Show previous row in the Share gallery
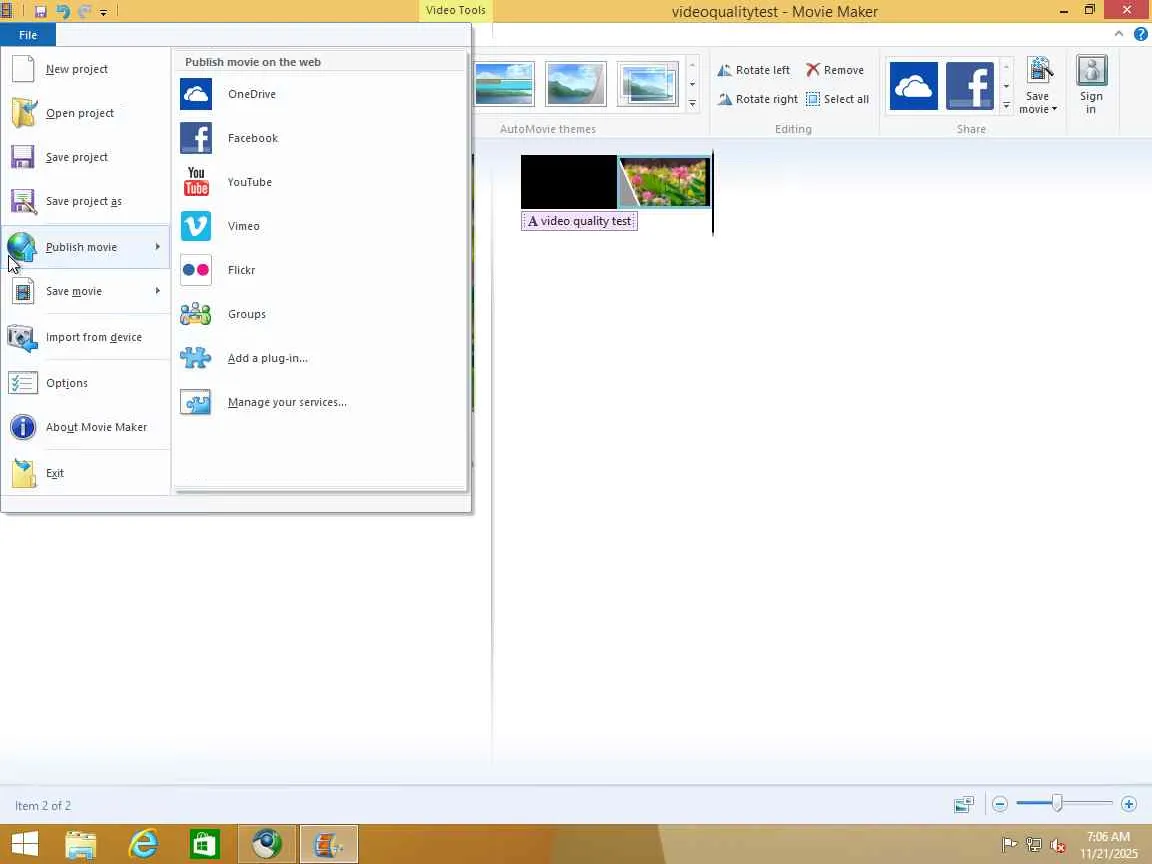This screenshot has width=1152, height=864. [1007, 67]
